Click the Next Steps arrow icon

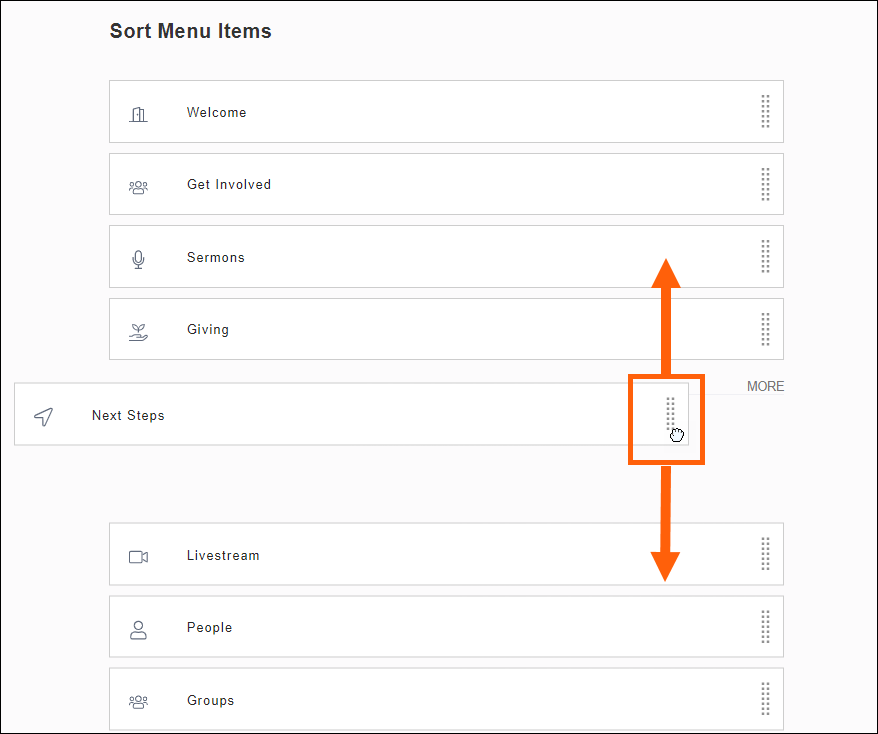pyautogui.click(x=44, y=417)
